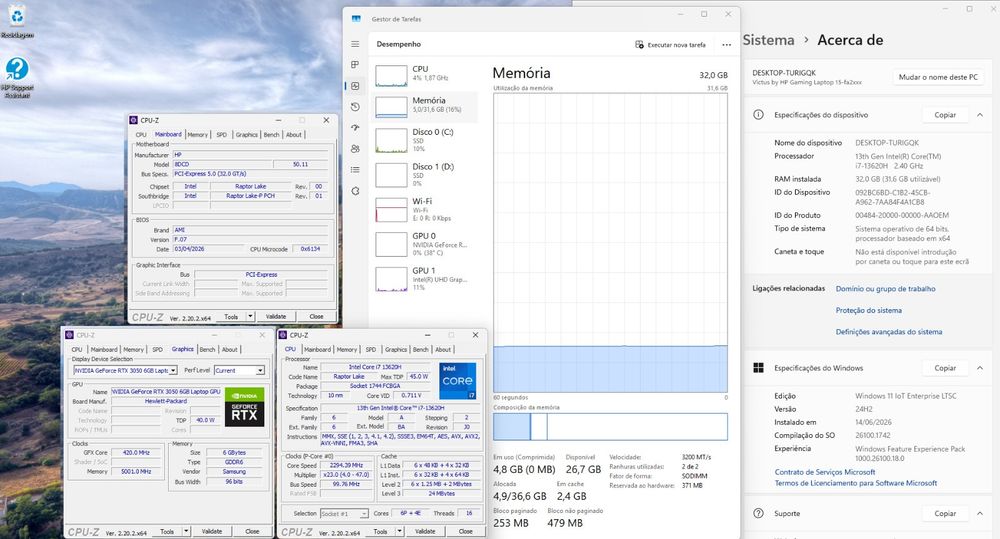The image size is (1000, 539).
Task: Click BIOS Version field F.07 in CPU-Z
Action: pyautogui.click(x=251, y=240)
